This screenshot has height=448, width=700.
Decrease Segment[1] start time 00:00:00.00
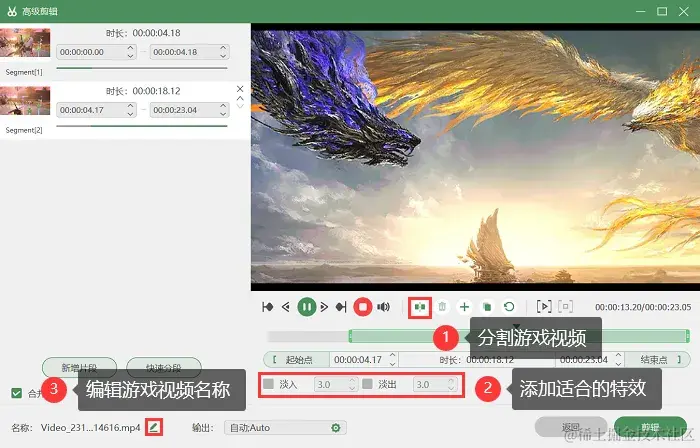tap(130, 56)
